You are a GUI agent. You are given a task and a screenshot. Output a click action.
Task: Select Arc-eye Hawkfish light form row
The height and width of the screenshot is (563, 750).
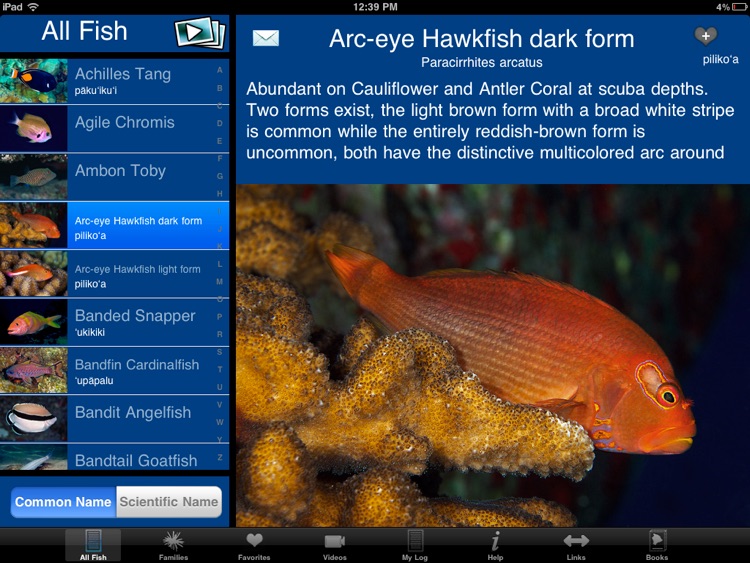pos(114,274)
